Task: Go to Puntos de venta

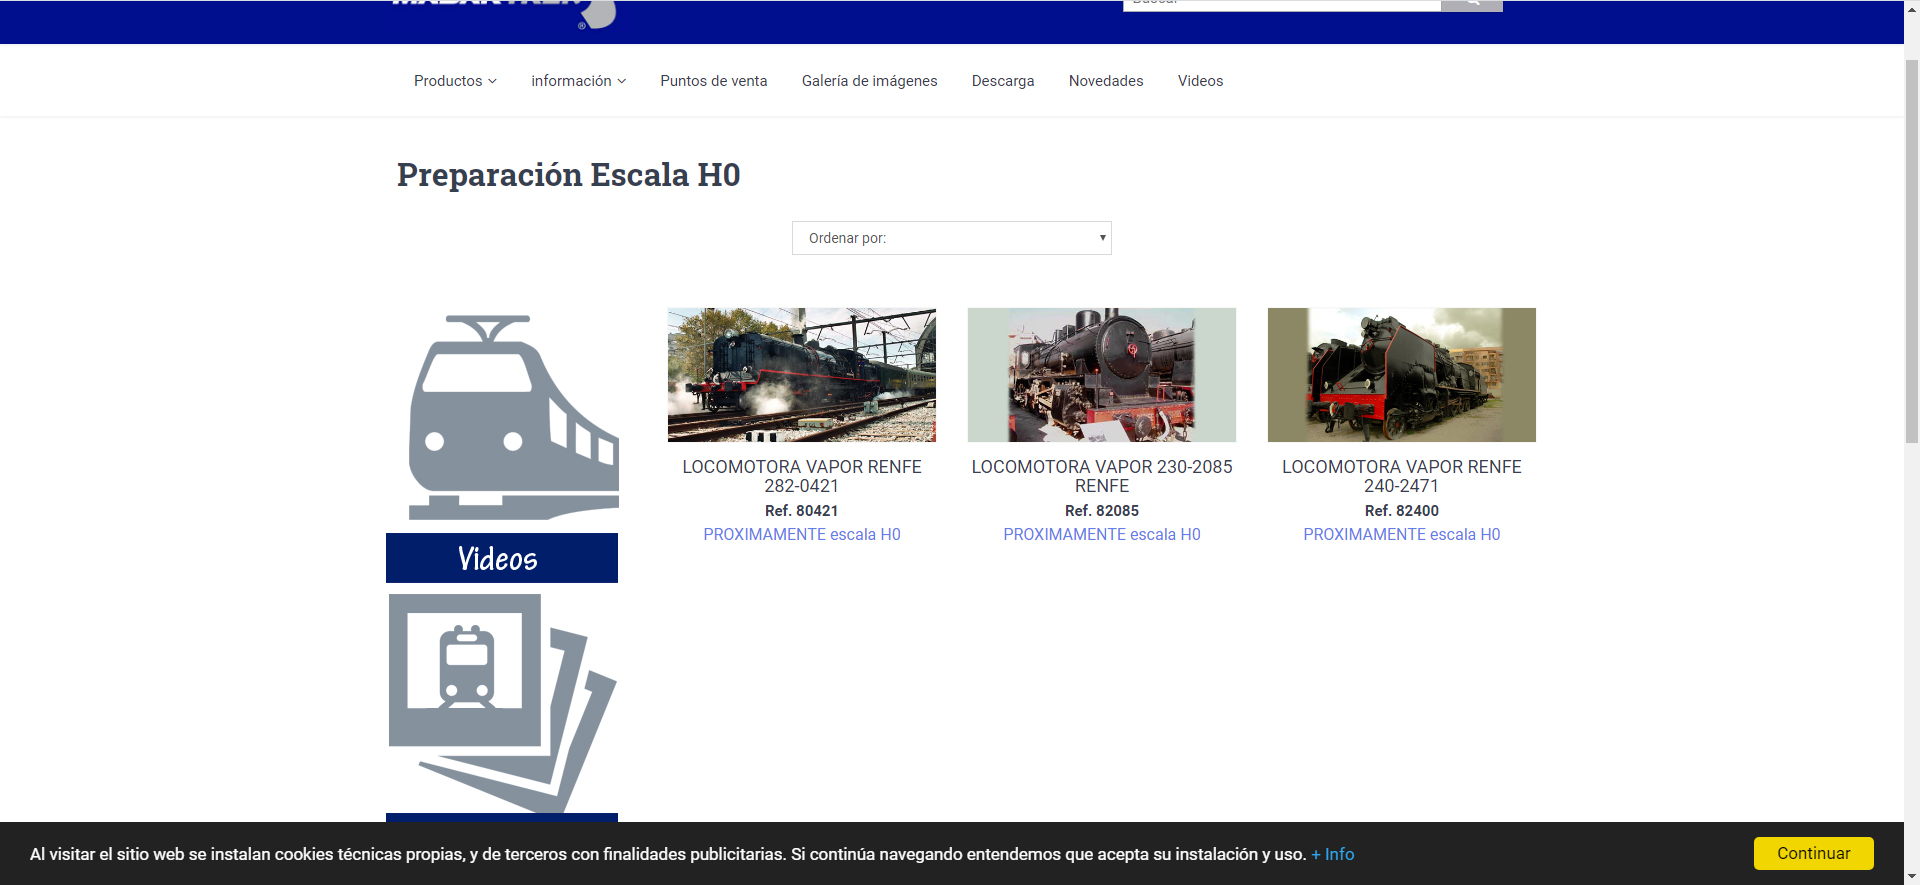Action: [x=714, y=81]
